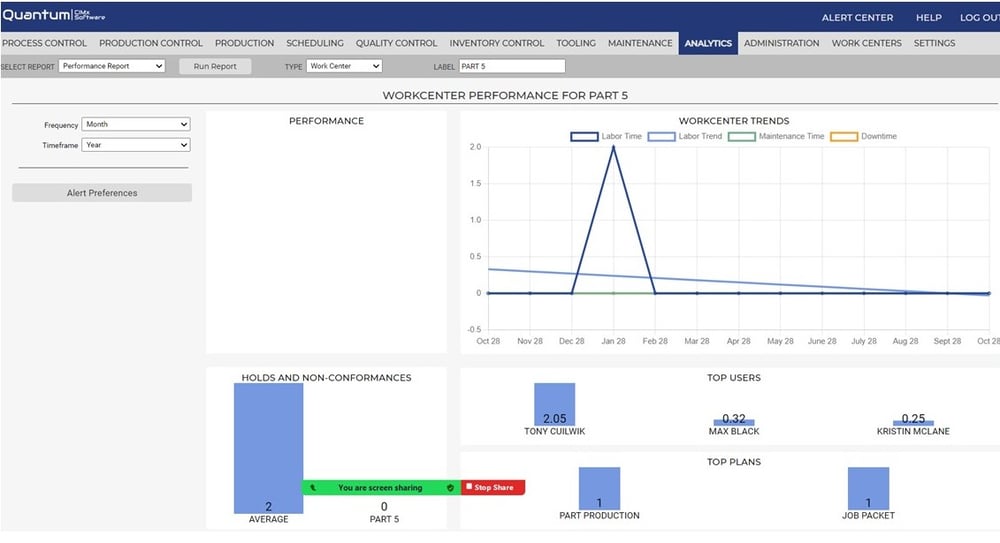Open Alert Preferences
Screen dimensions: 1000x543
pos(102,193)
